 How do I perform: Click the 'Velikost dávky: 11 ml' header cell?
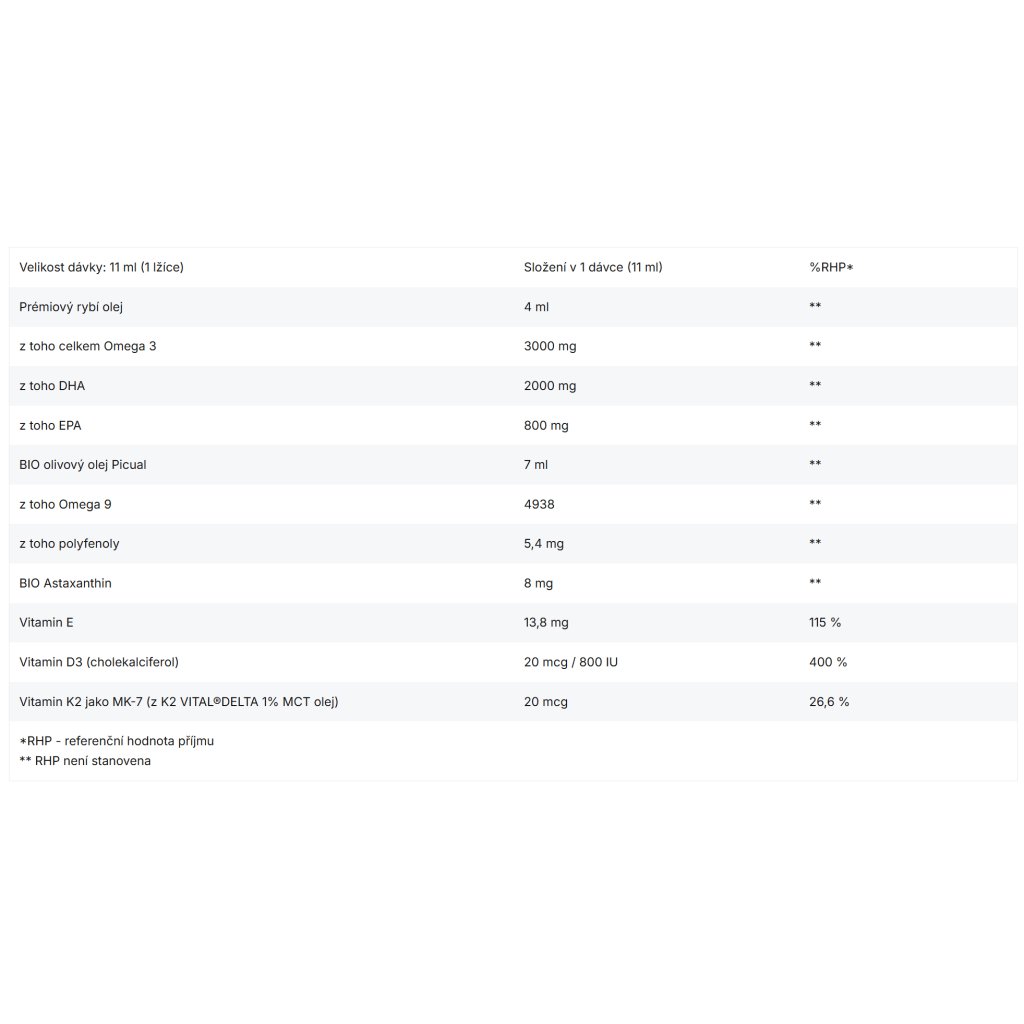coord(101,267)
